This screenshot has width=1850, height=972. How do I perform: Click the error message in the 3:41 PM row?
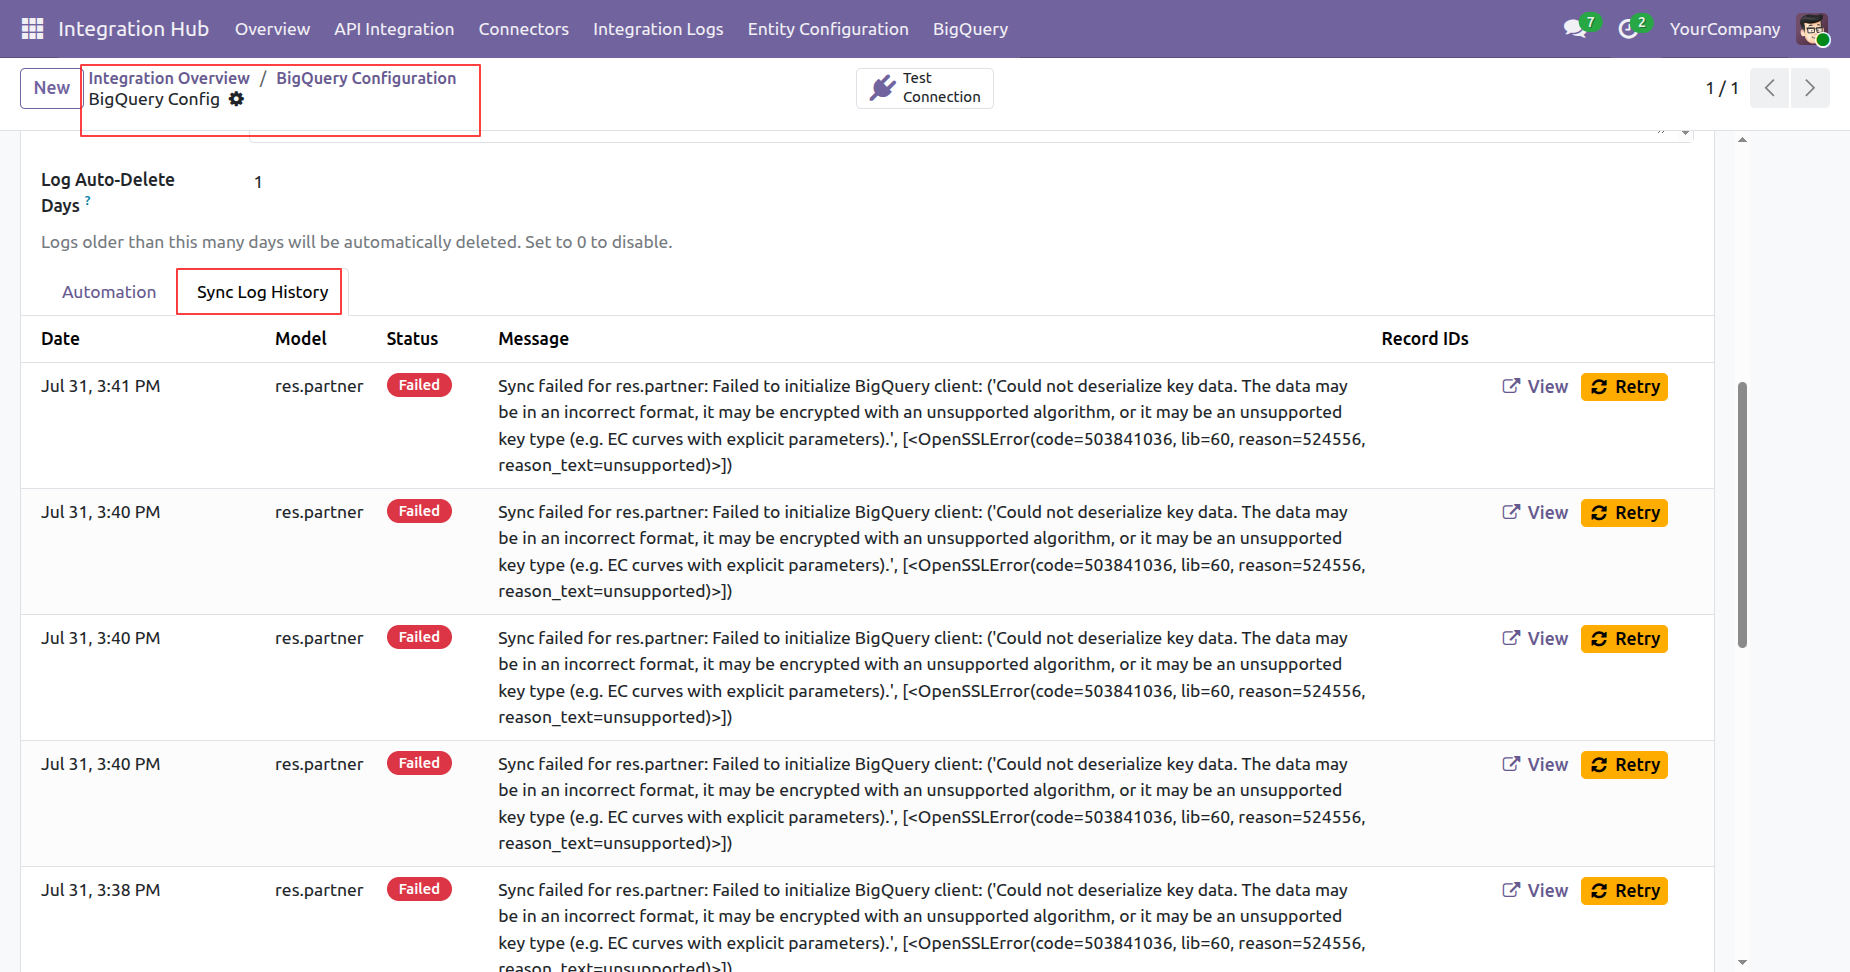pyautogui.click(x=932, y=425)
